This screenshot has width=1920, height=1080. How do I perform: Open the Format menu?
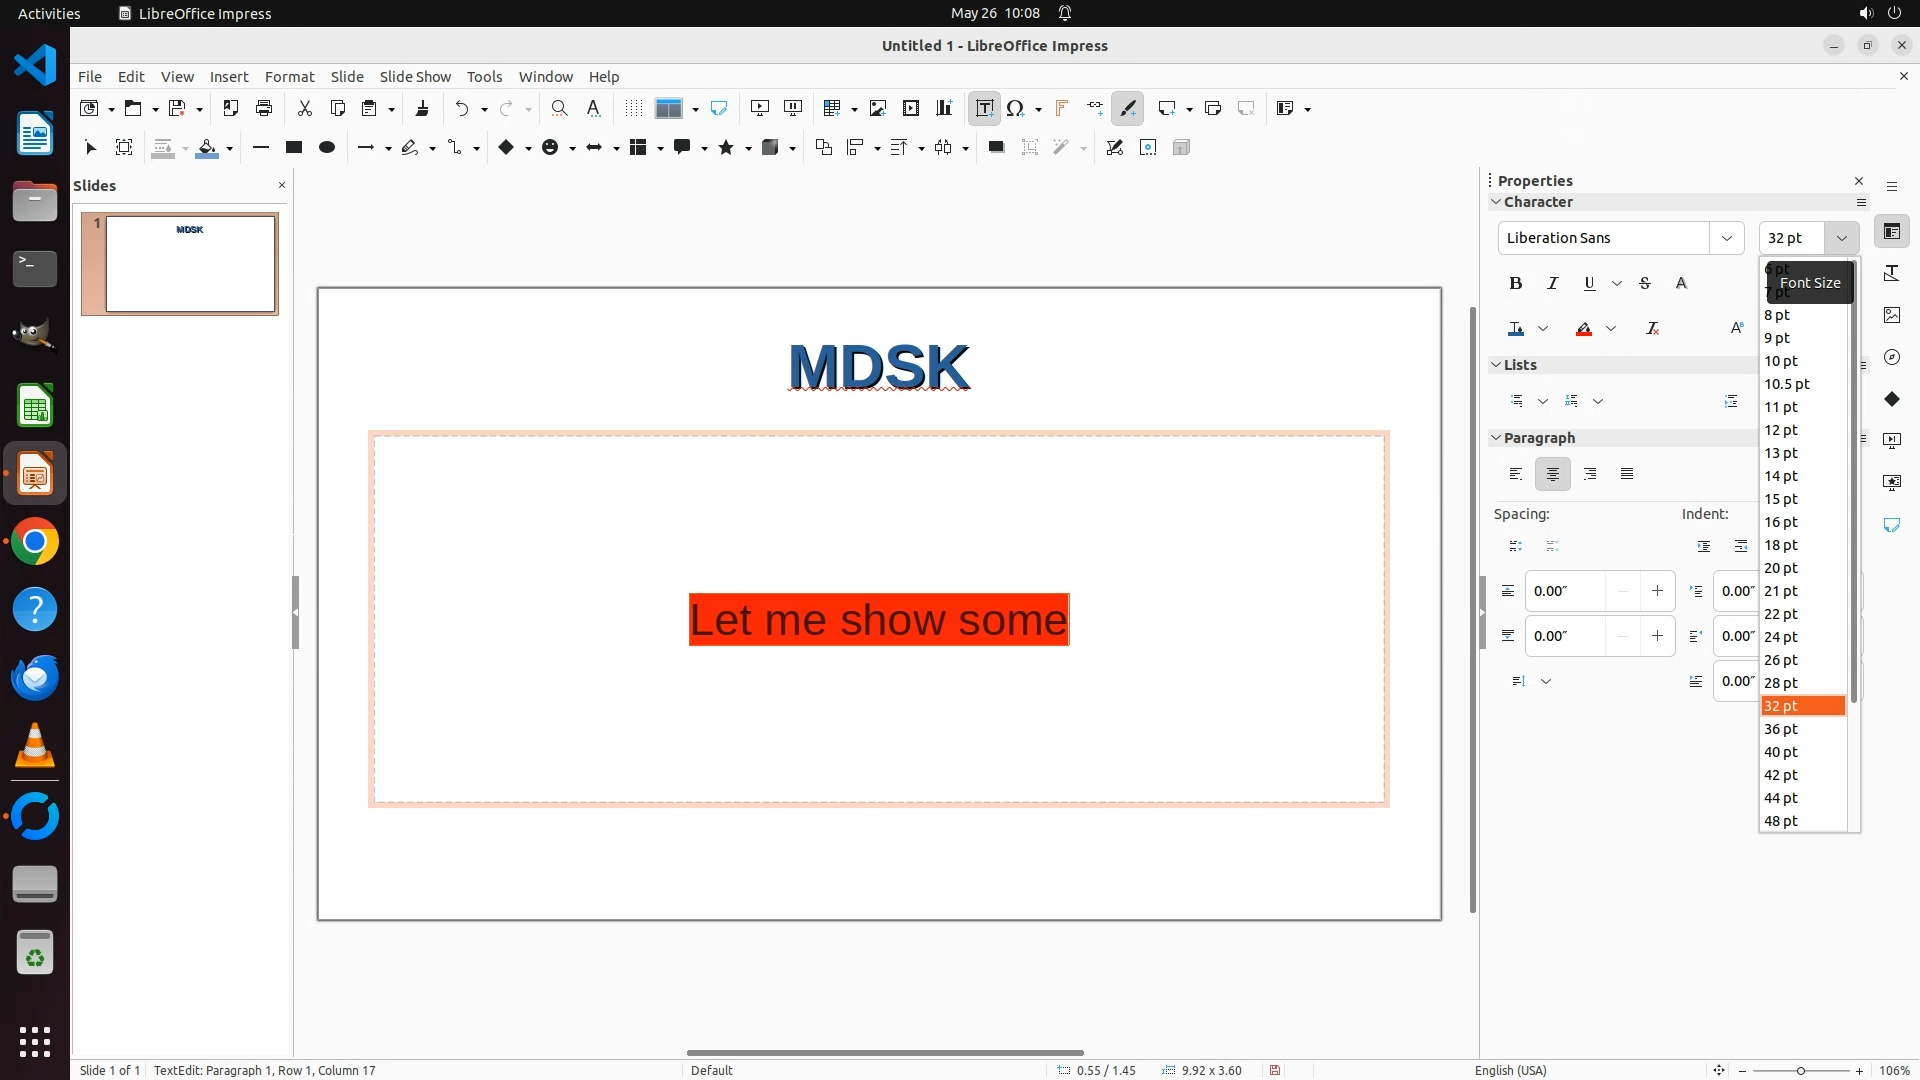289,77
